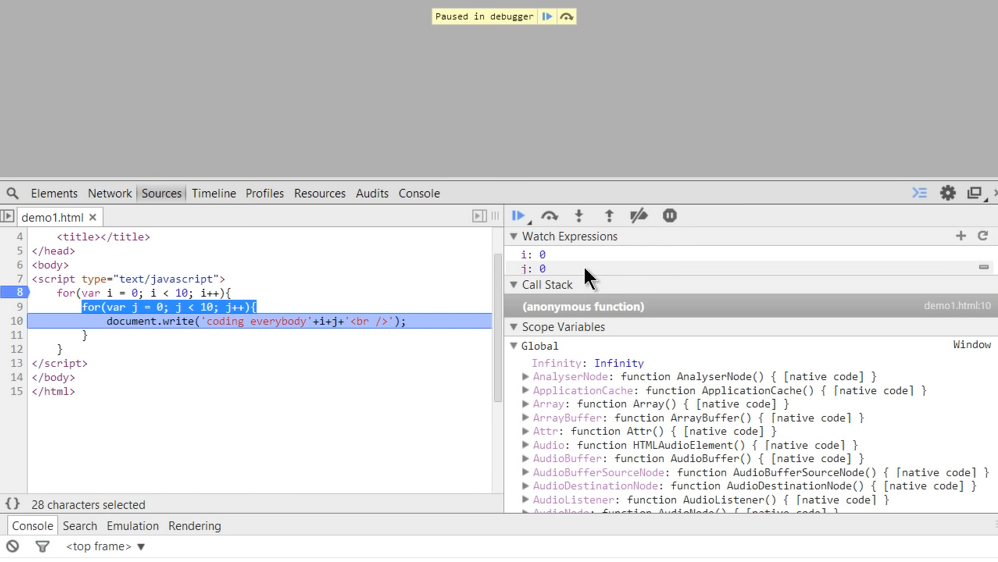The image size is (998, 562).
Task: Select the Console drawer tab
Action: point(32,526)
